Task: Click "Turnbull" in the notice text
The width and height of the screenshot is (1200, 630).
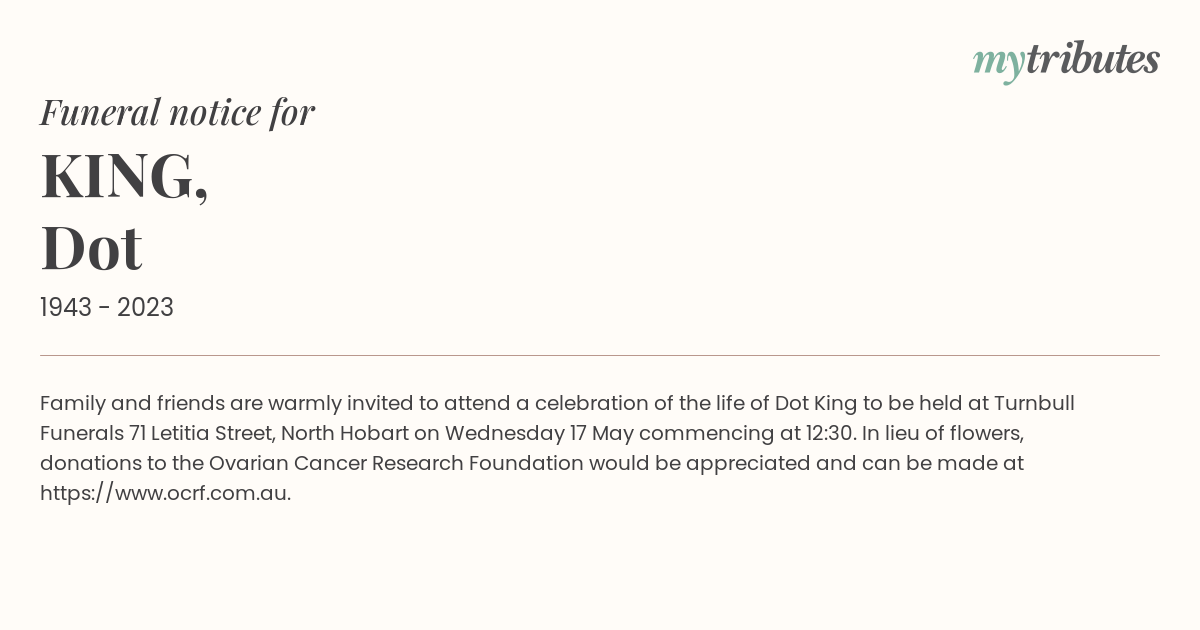Action: point(1034,403)
